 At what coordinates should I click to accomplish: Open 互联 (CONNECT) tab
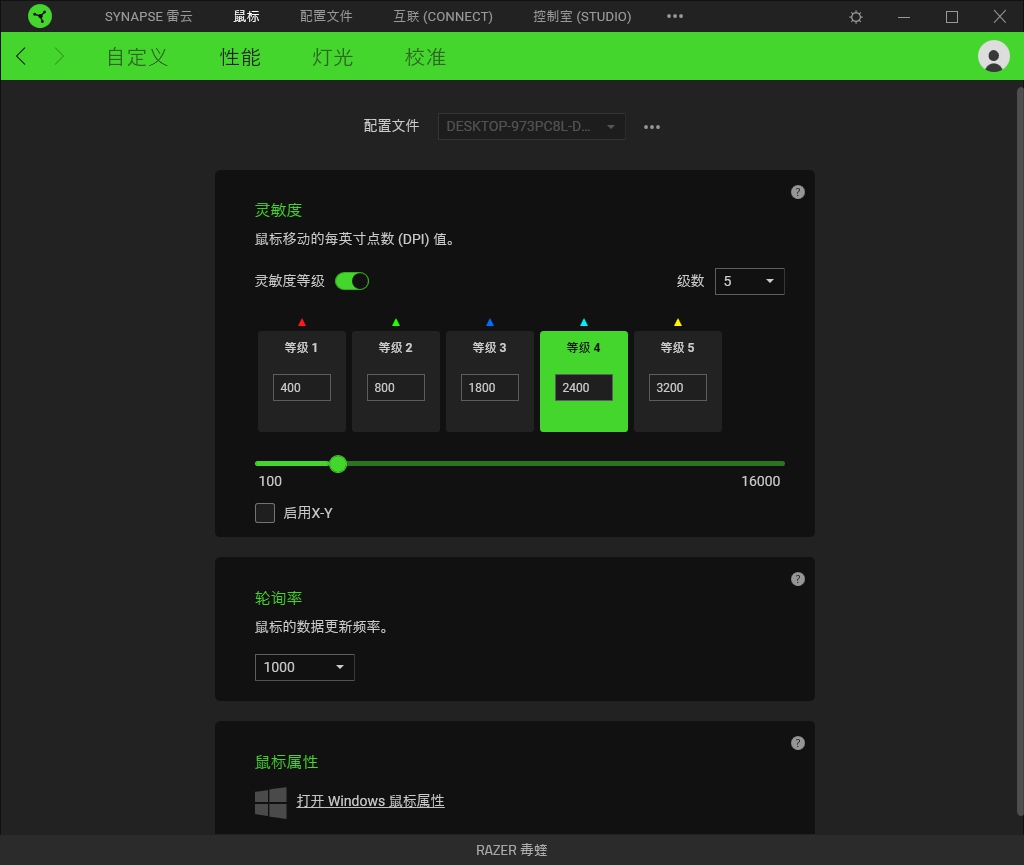[443, 16]
